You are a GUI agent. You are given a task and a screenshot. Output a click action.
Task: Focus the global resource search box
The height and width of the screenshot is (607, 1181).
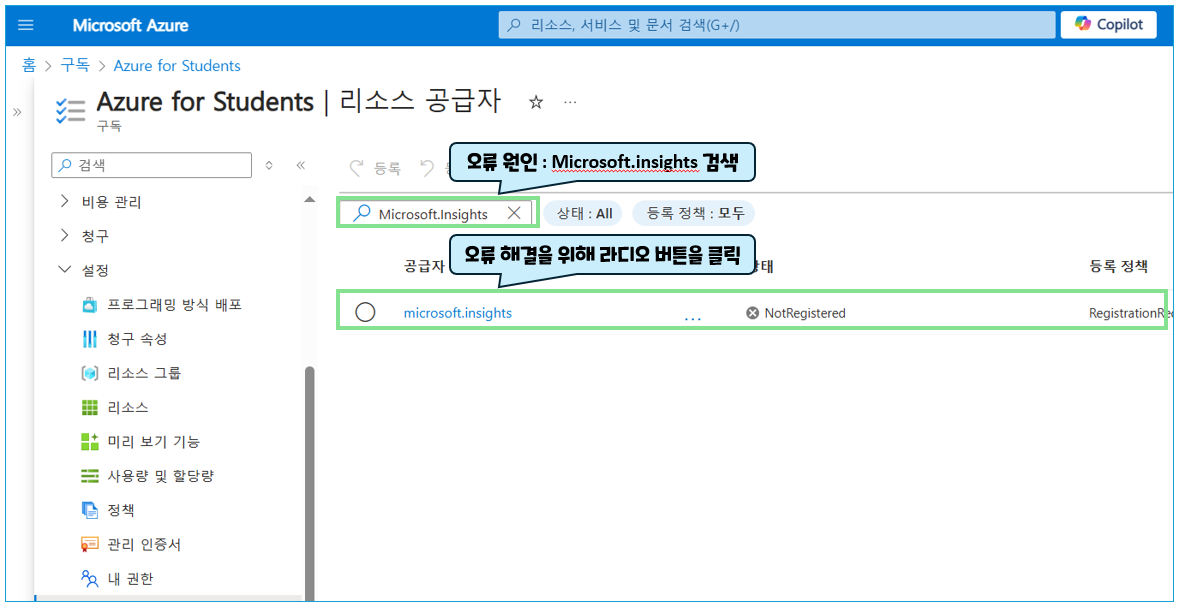(777, 25)
